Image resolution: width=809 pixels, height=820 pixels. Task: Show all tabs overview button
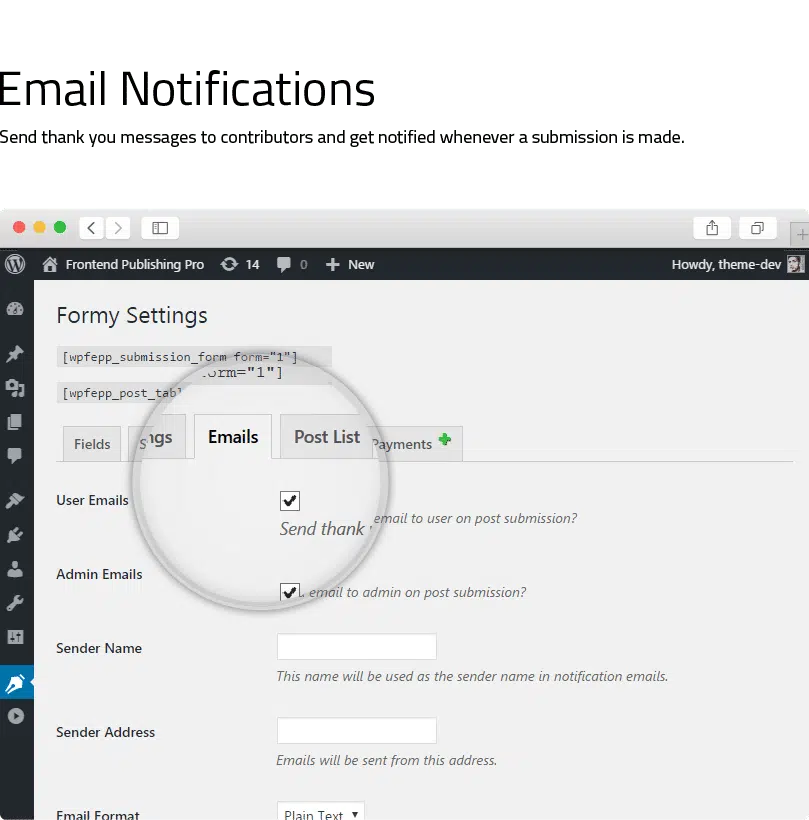point(757,228)
